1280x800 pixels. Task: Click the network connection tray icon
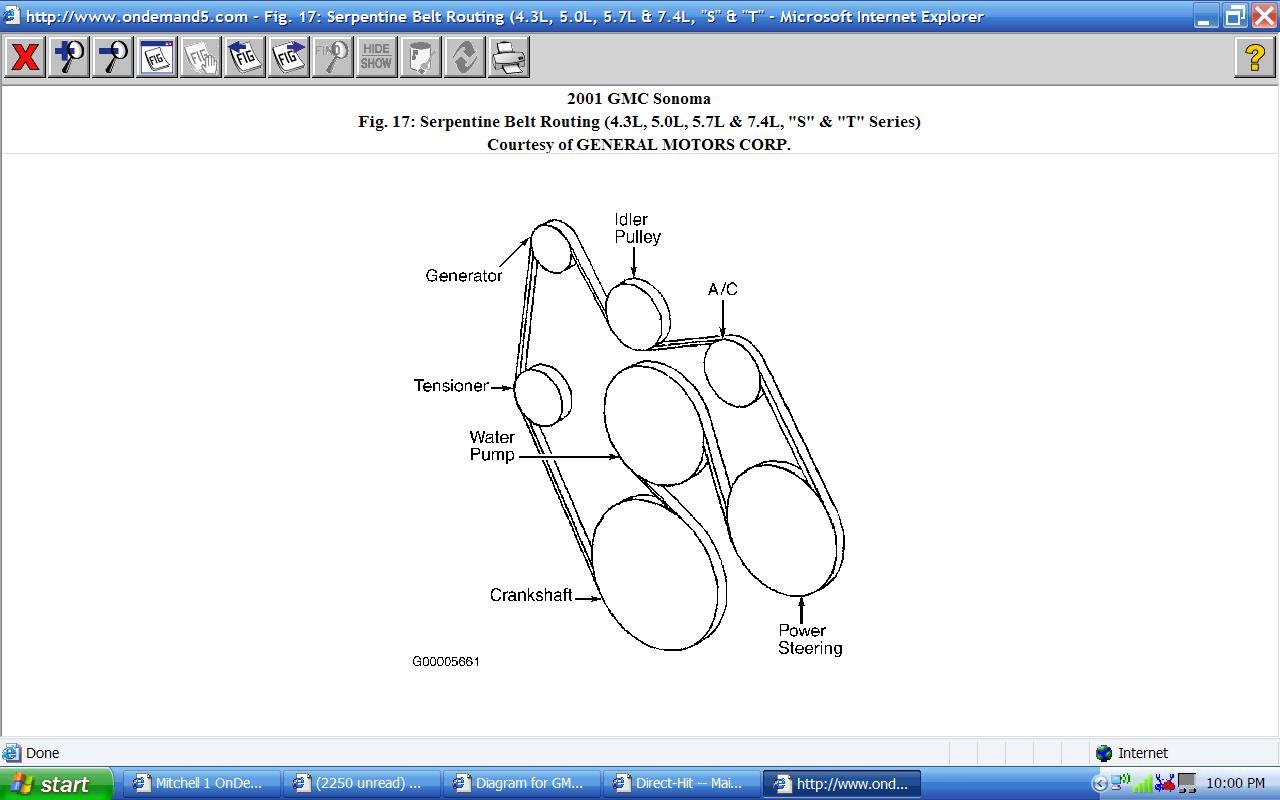[x=1120, y=783]
